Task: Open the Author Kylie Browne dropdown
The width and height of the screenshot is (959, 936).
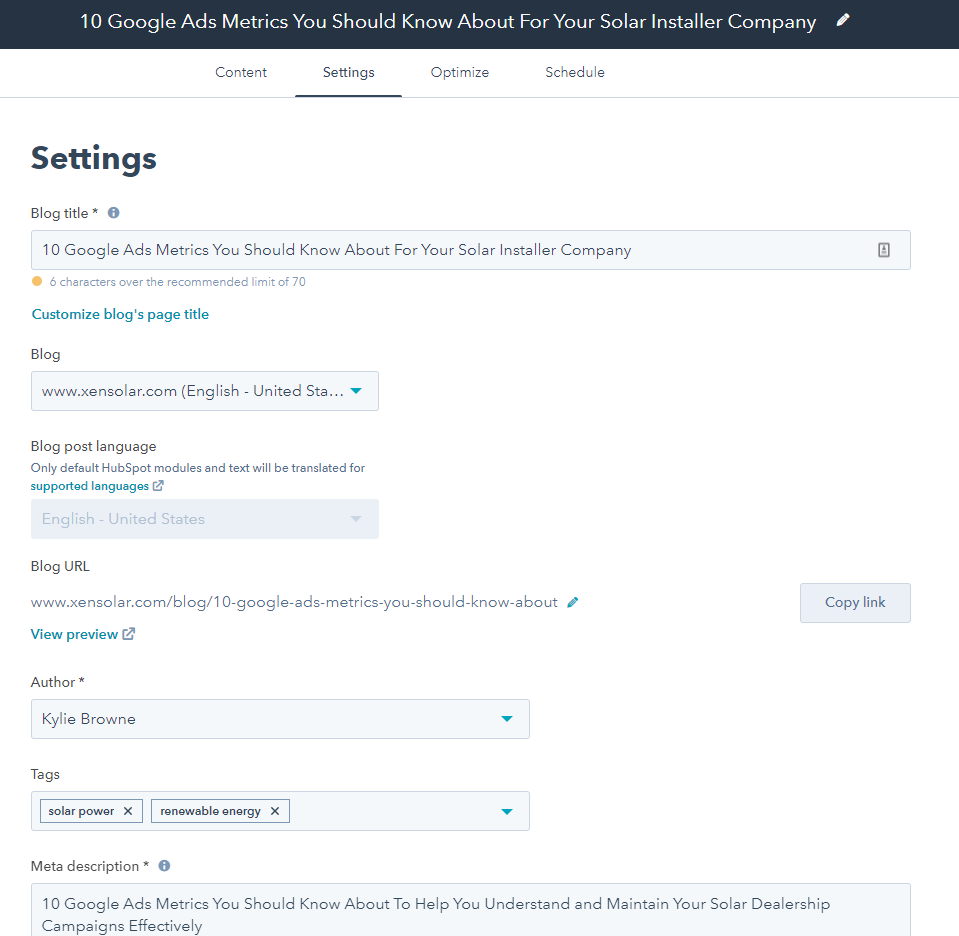Action: pyautogui.click(x=280, y=719)
